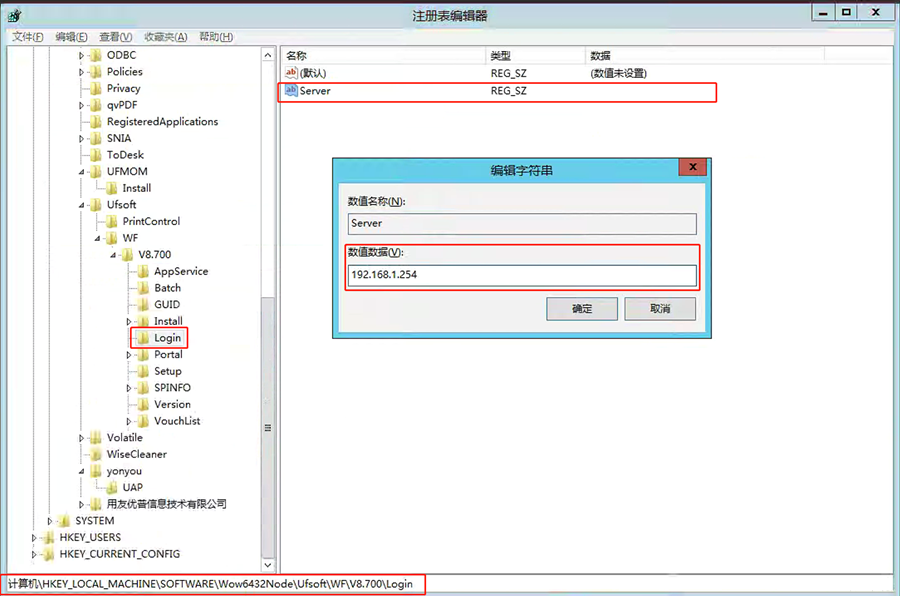The width and height of the screenshot is (900, 596).
Task: Click the ToDesk folder icon
Action: click(96, 155)
